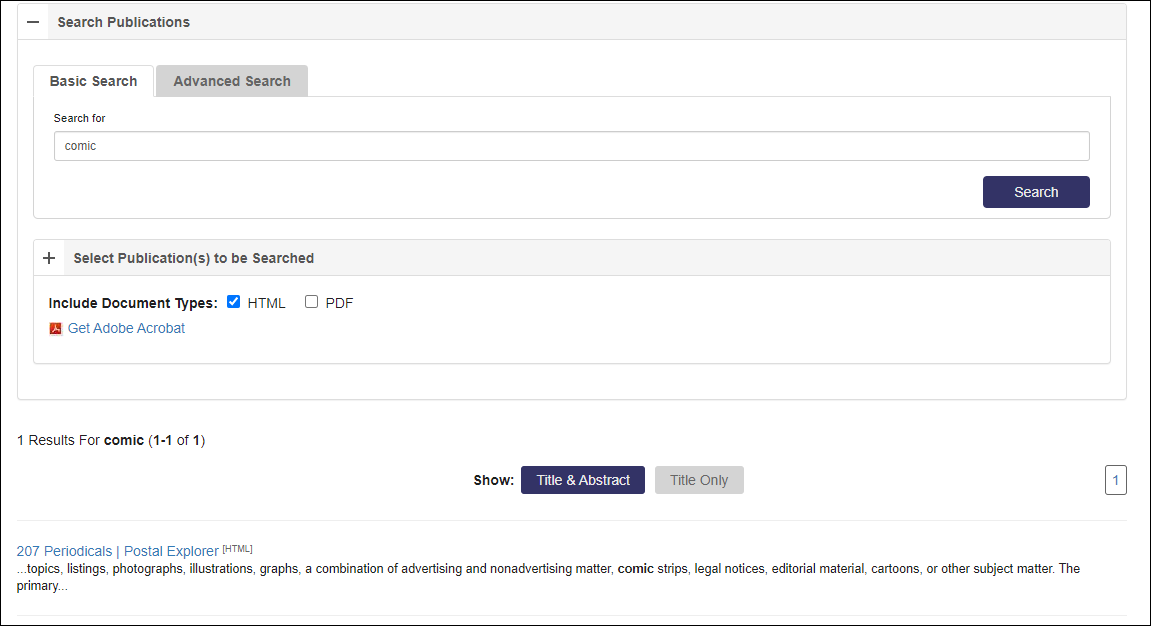Click the red Adobe Acrobat PDF icon
The image size is (1151, 626).
(55, 329)
